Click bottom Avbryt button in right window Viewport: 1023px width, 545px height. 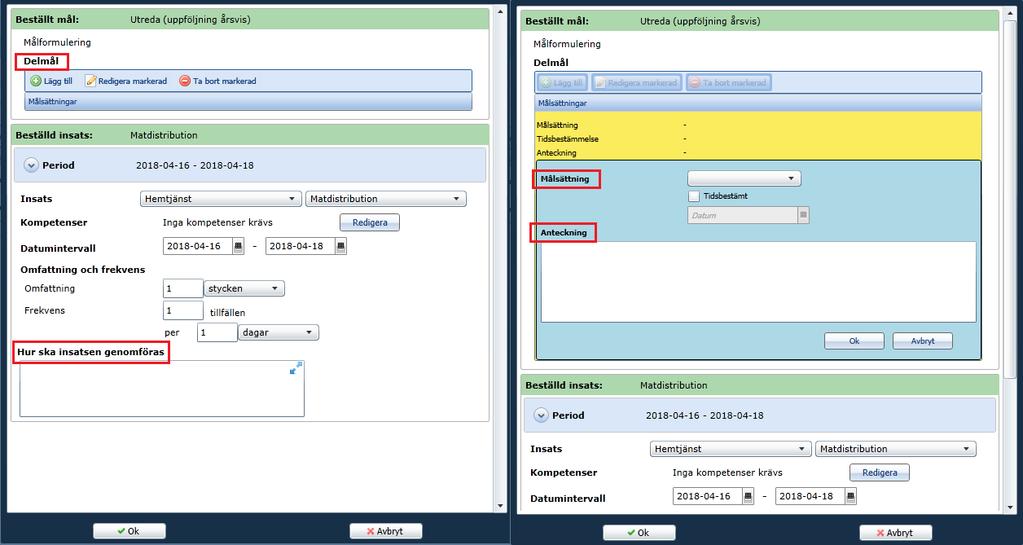895,533
